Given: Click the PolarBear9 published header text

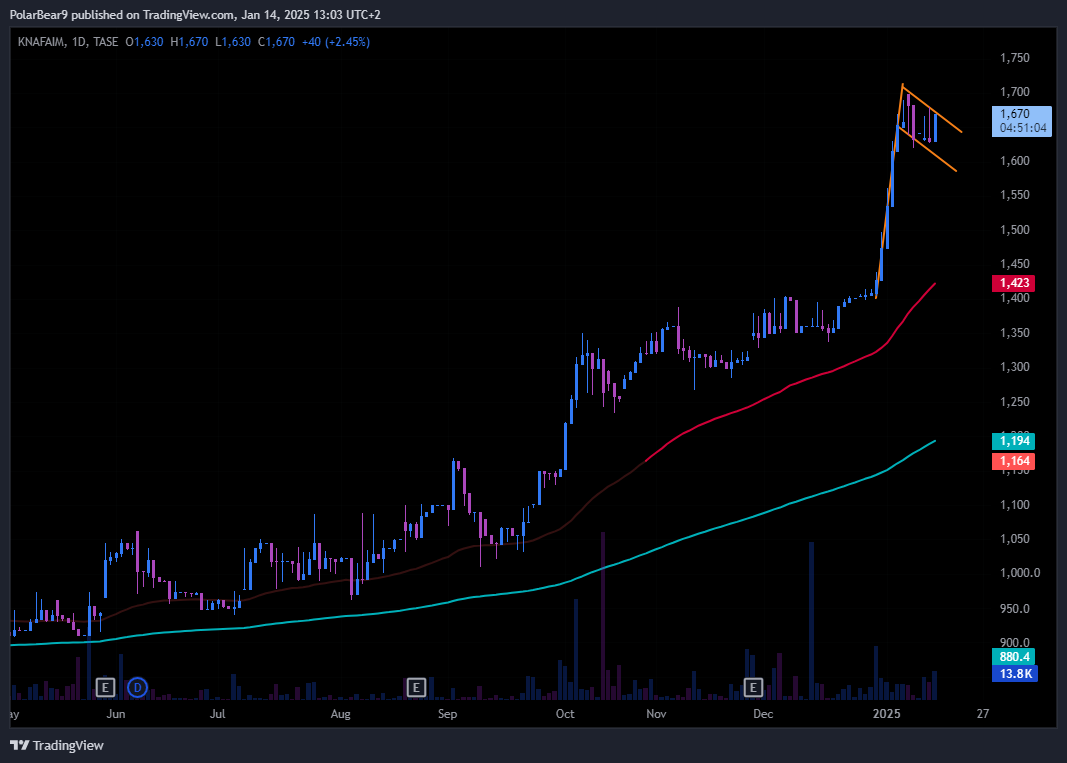Looking at the screenshot, I should (x=195, y=14).
